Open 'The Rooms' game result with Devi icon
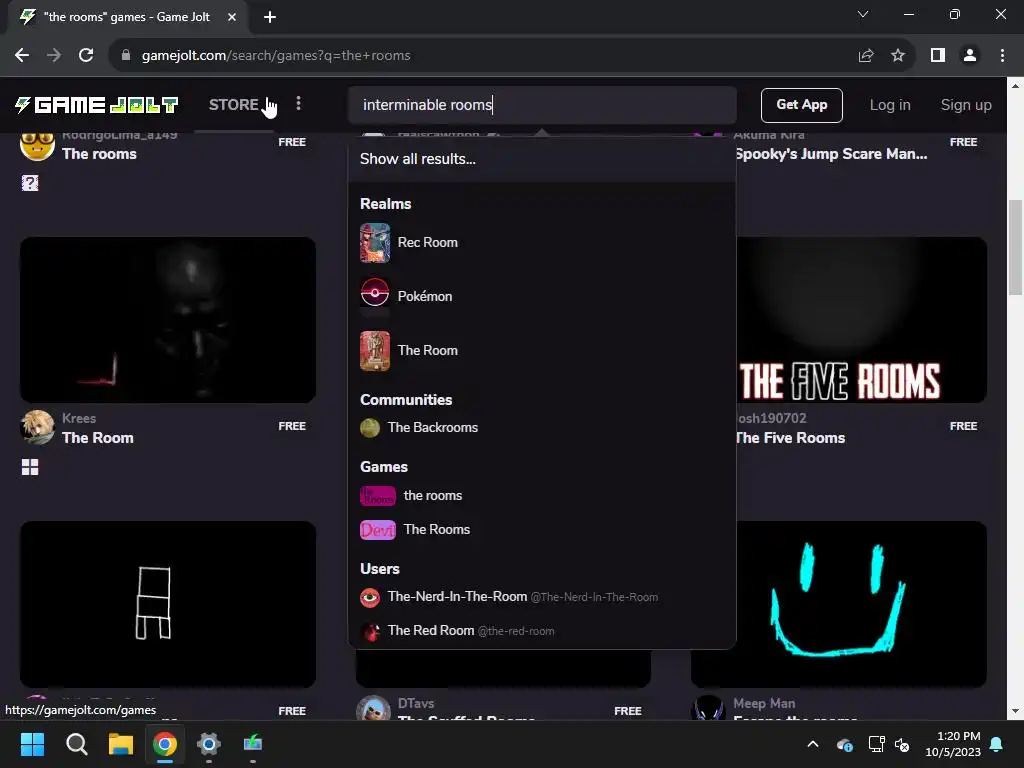 tap(542, 530)
